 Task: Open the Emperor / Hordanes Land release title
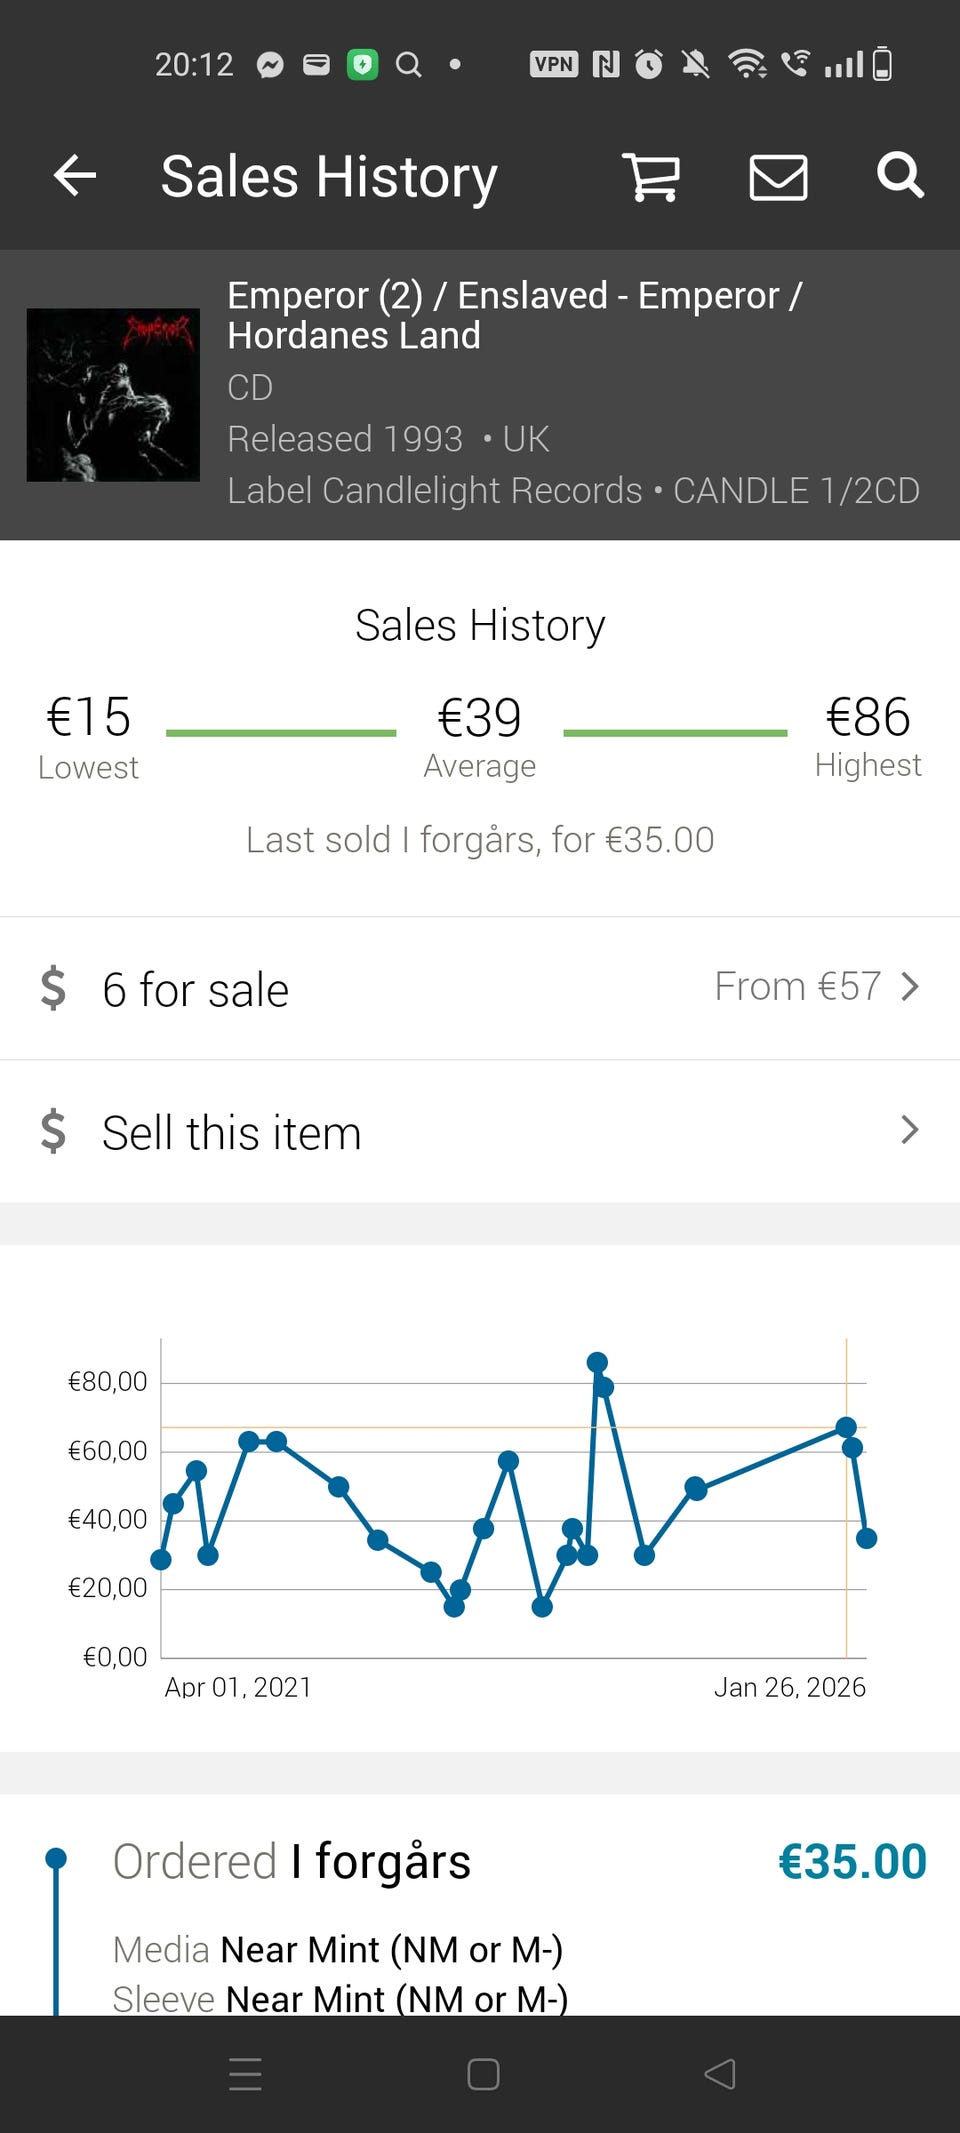tap(513, 315)
